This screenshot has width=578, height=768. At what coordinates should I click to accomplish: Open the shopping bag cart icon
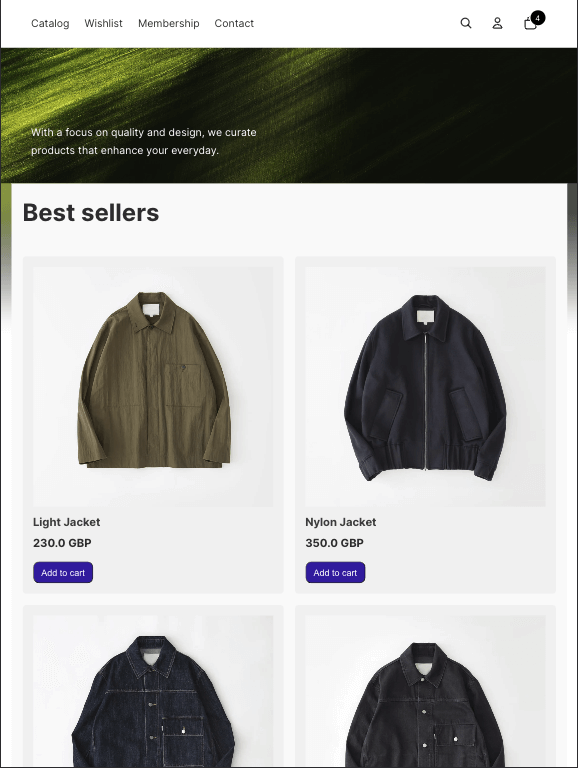(530, 24)
